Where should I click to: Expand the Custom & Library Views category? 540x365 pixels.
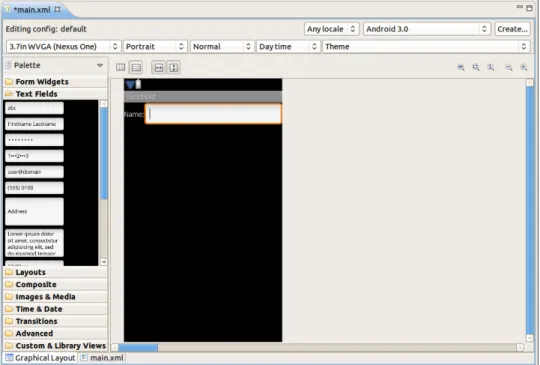tap(55, 345)
